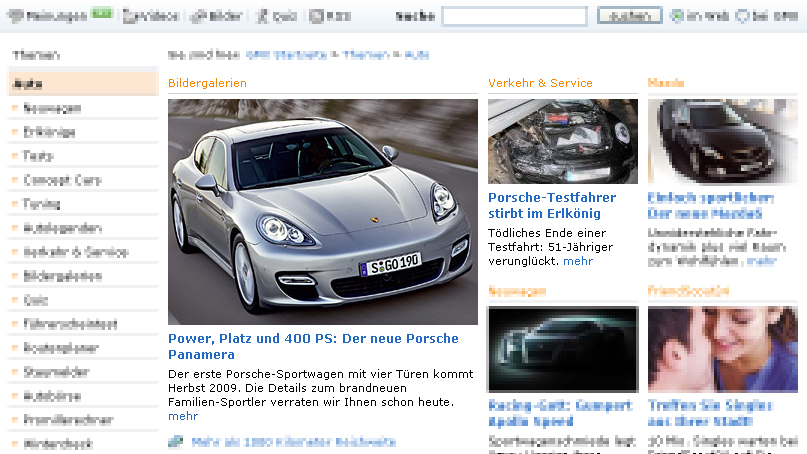This screenshot has width=807, height=454.
Task: Open 'Kostenplaner' in the sidebar menu
Action: (x=61, y=347)
